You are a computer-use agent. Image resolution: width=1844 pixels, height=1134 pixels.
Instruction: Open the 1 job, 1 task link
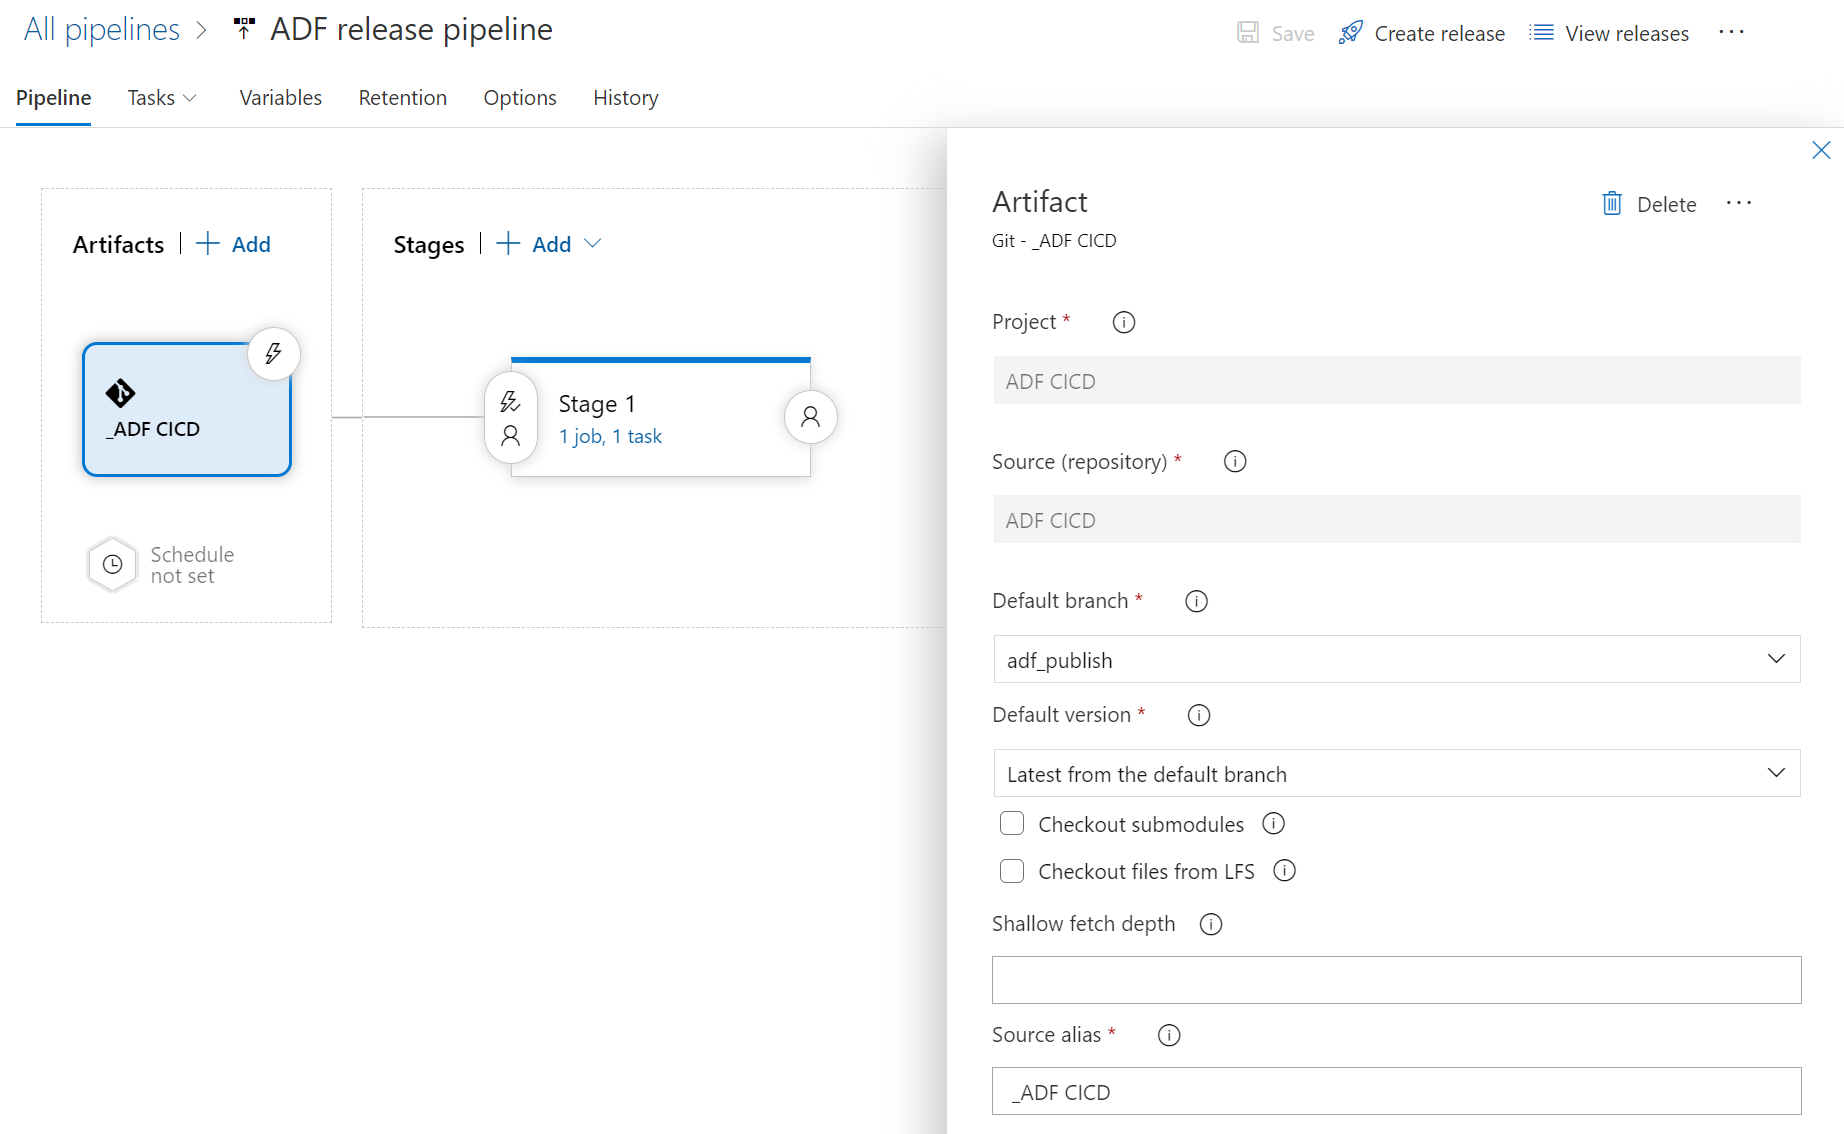(x=610, y=437)
